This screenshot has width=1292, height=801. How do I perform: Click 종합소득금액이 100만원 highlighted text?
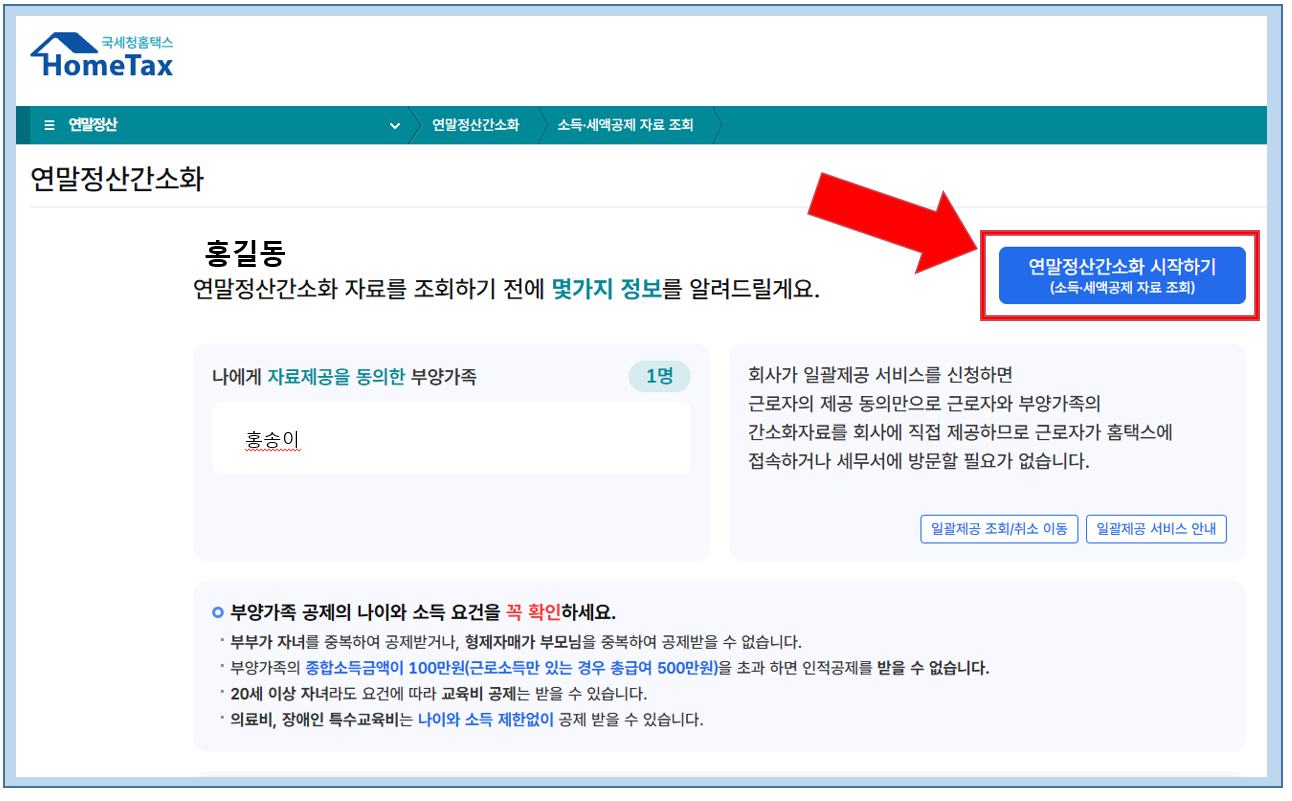511,668
